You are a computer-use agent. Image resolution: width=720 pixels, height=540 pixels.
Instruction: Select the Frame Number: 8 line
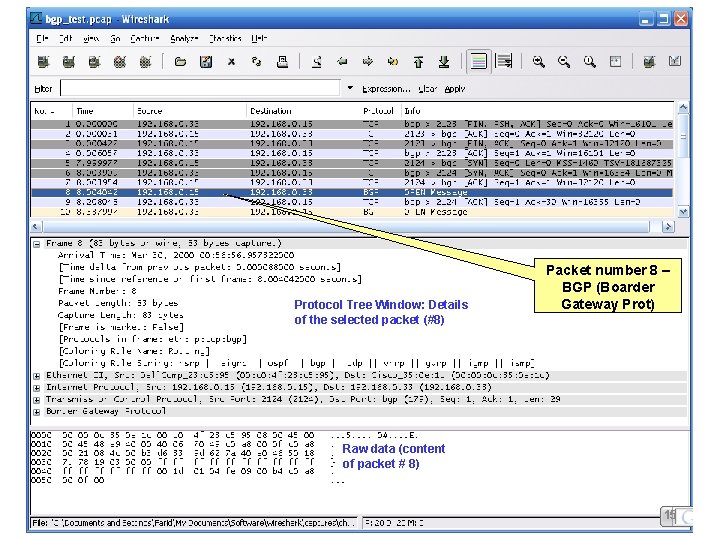point(97,291)
